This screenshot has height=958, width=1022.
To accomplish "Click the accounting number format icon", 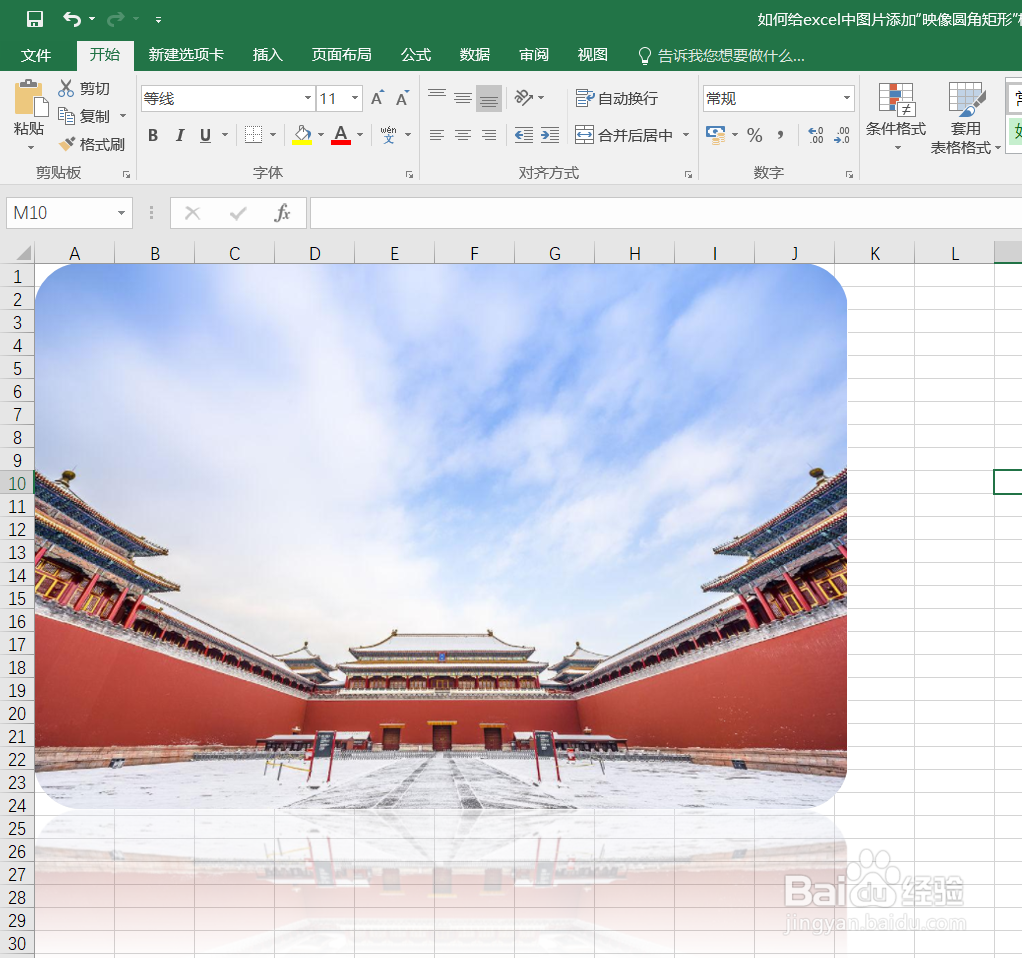I will [x=715, y=135].
